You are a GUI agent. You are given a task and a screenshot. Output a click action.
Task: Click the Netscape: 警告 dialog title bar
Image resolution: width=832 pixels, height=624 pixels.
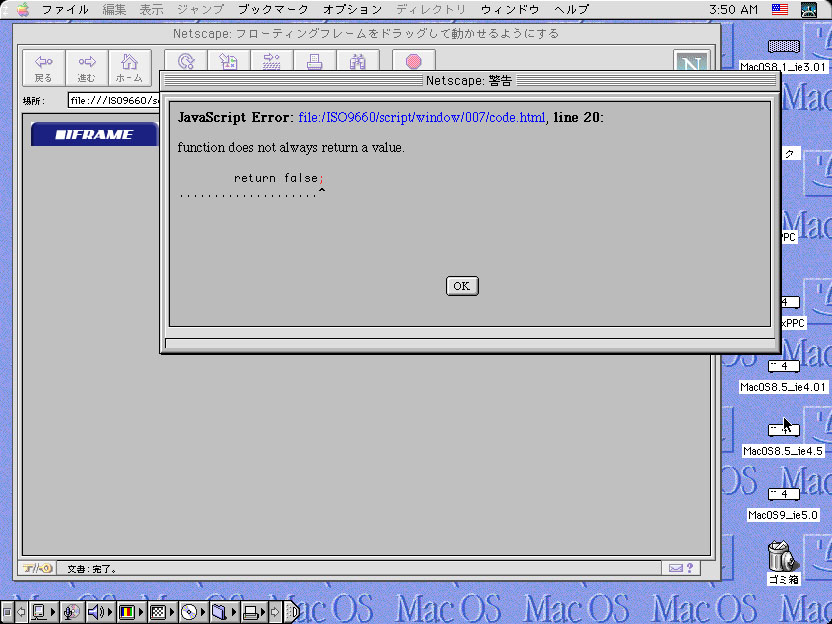click(469, 81)
